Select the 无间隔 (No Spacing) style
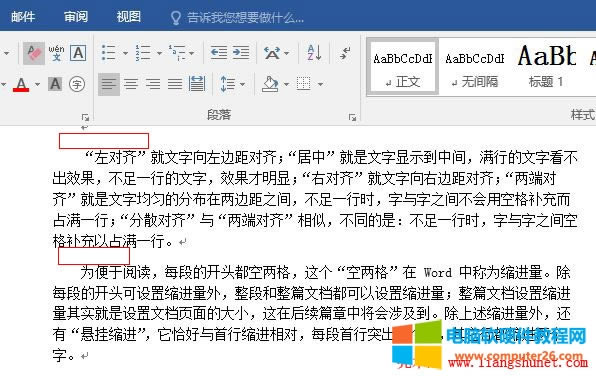The width and height of the screenshot is (596, 376). 474,67
